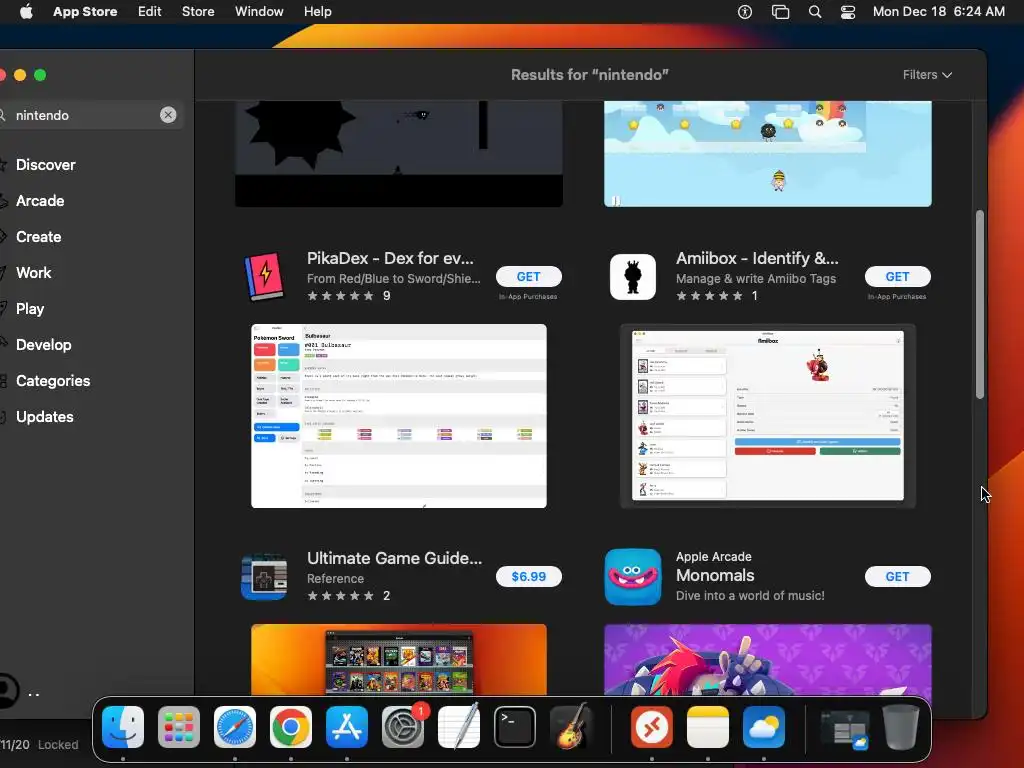Click the Stage Manager menu bar icon
The width and height of the screenshot is (1024, 768).
(x=780, y=12)
